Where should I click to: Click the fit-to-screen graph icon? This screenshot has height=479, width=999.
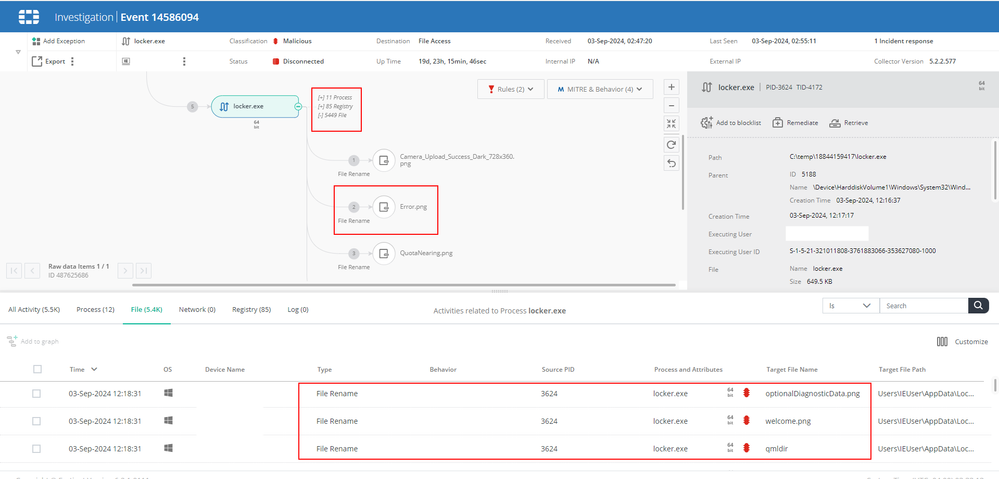pos(671,124)
